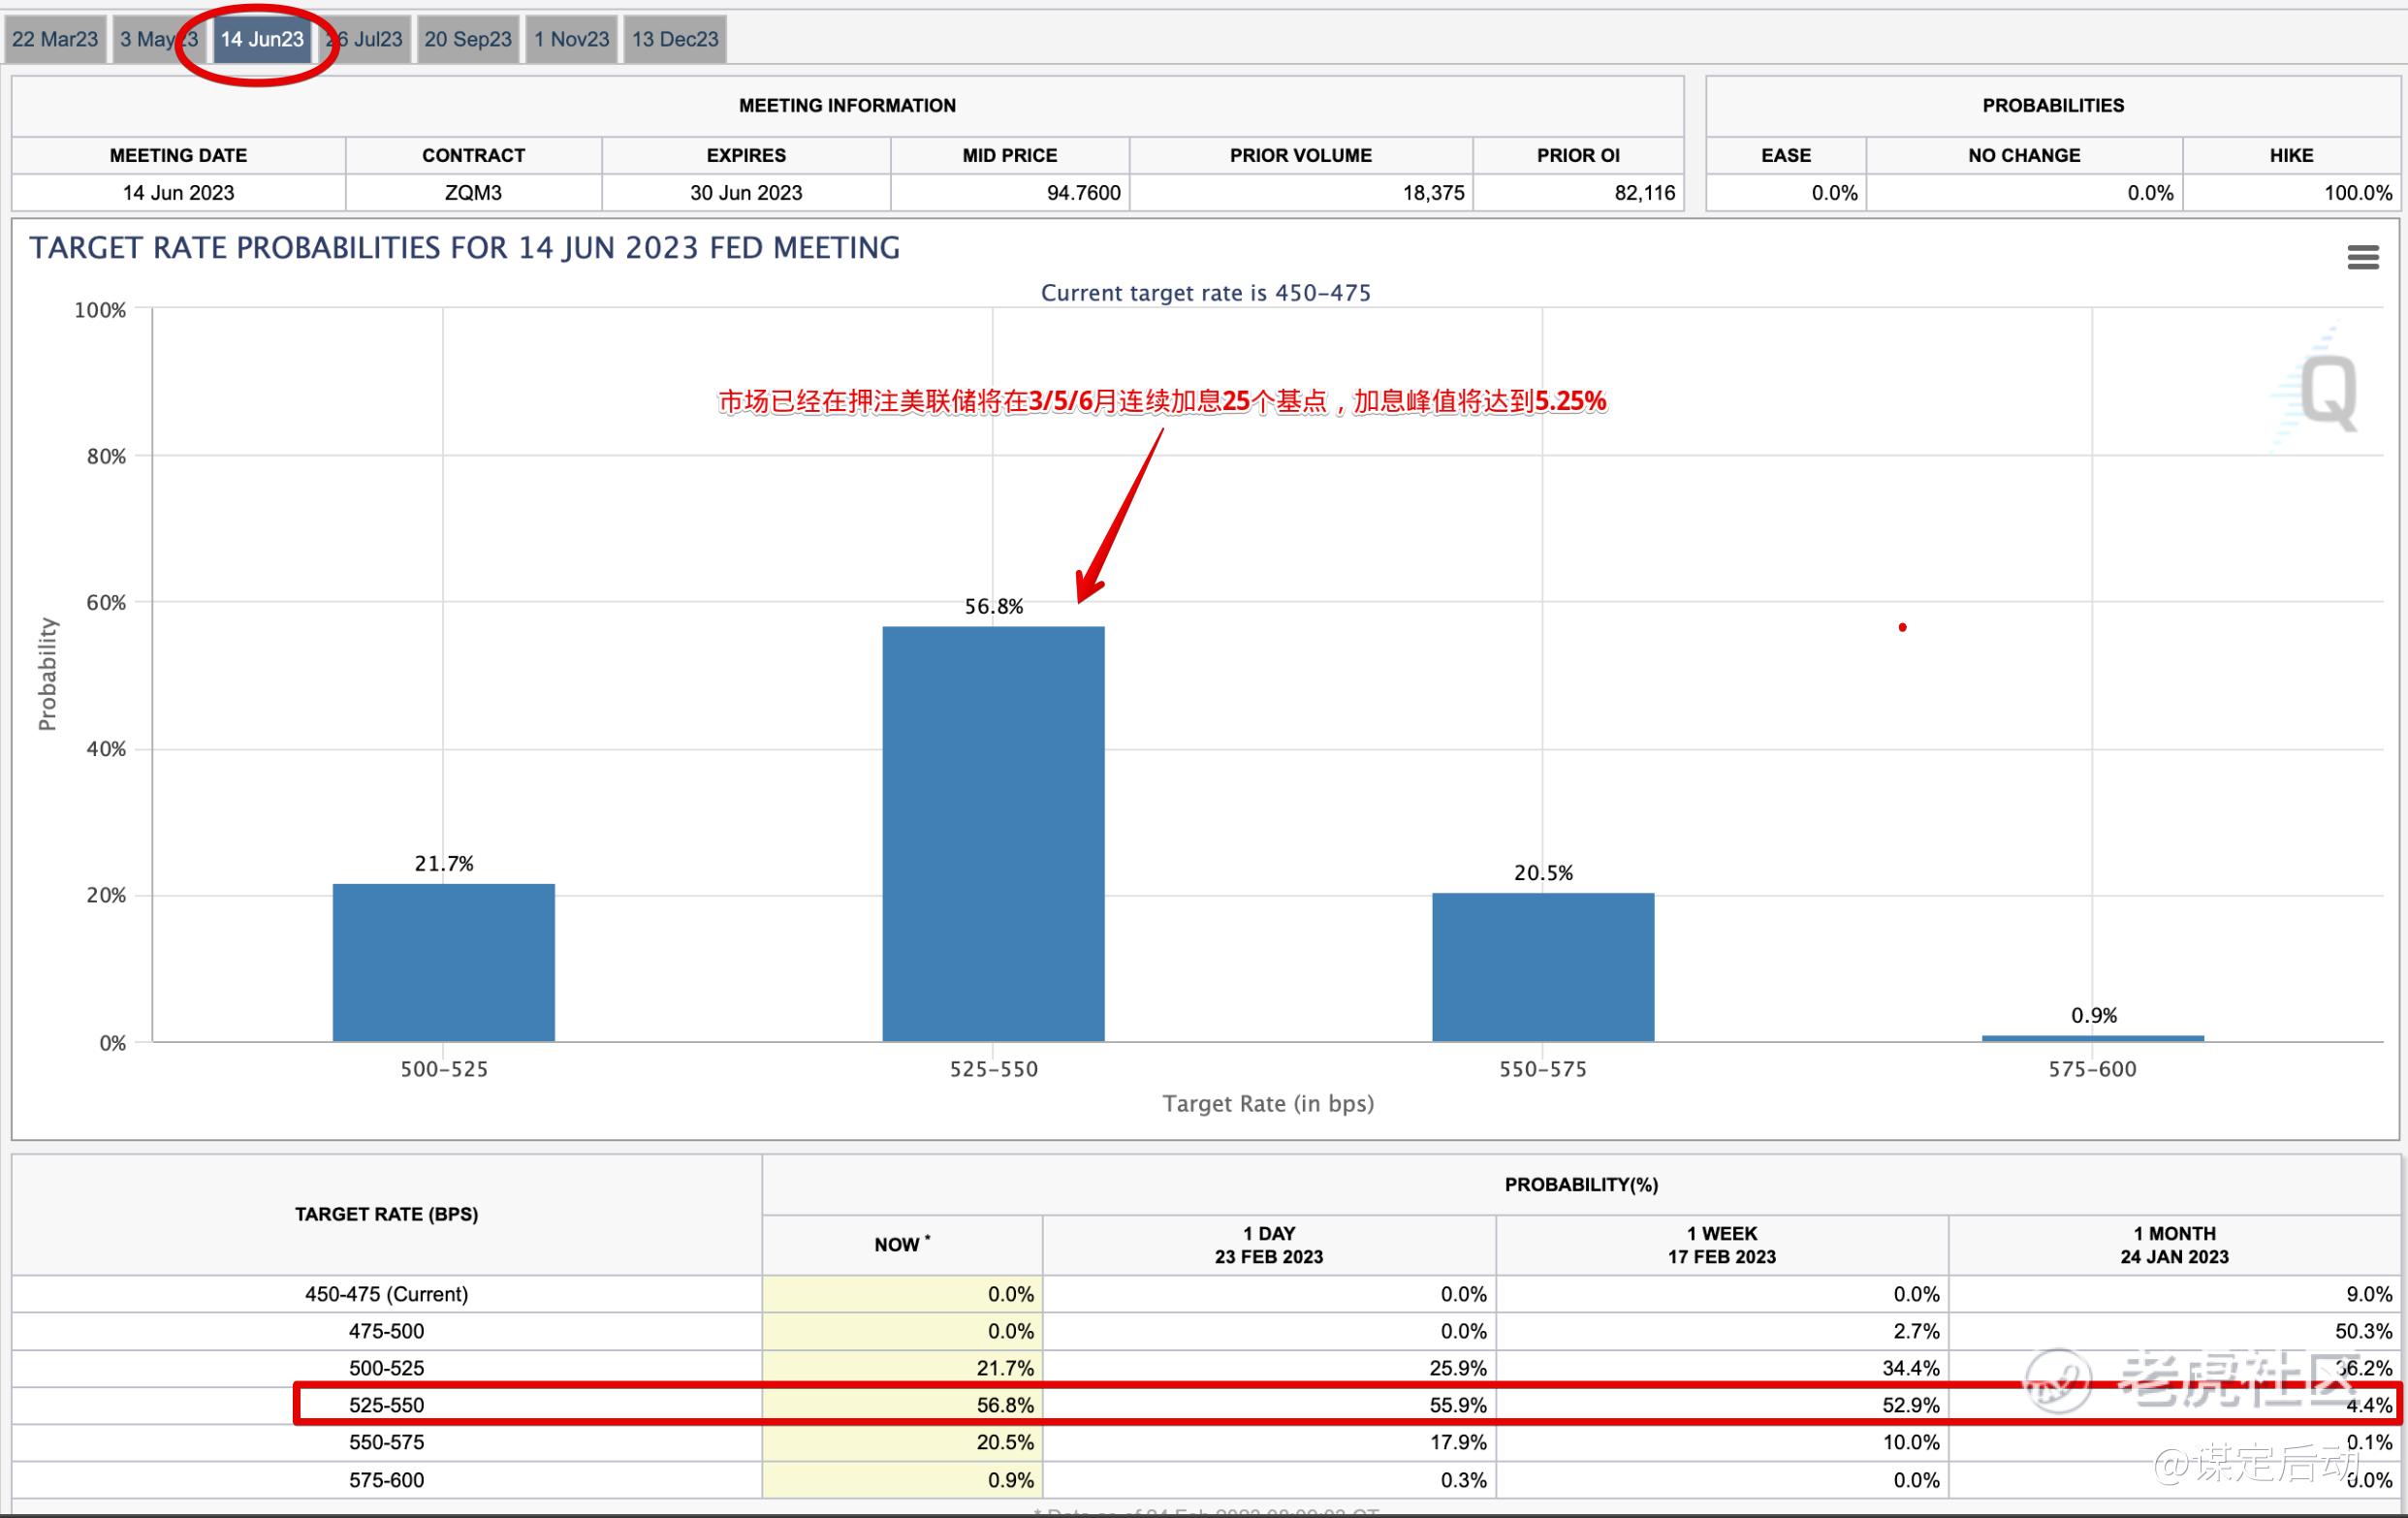
Task: Select the 550-575 chart bar
Action: (1542, 966)
